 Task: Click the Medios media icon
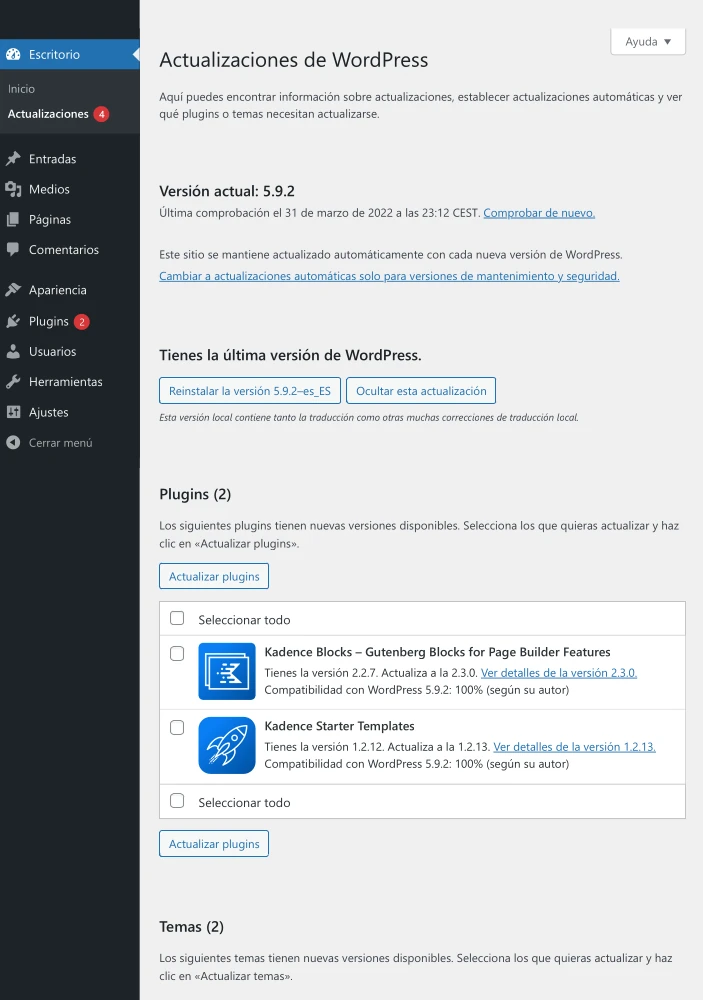point(13,189)
